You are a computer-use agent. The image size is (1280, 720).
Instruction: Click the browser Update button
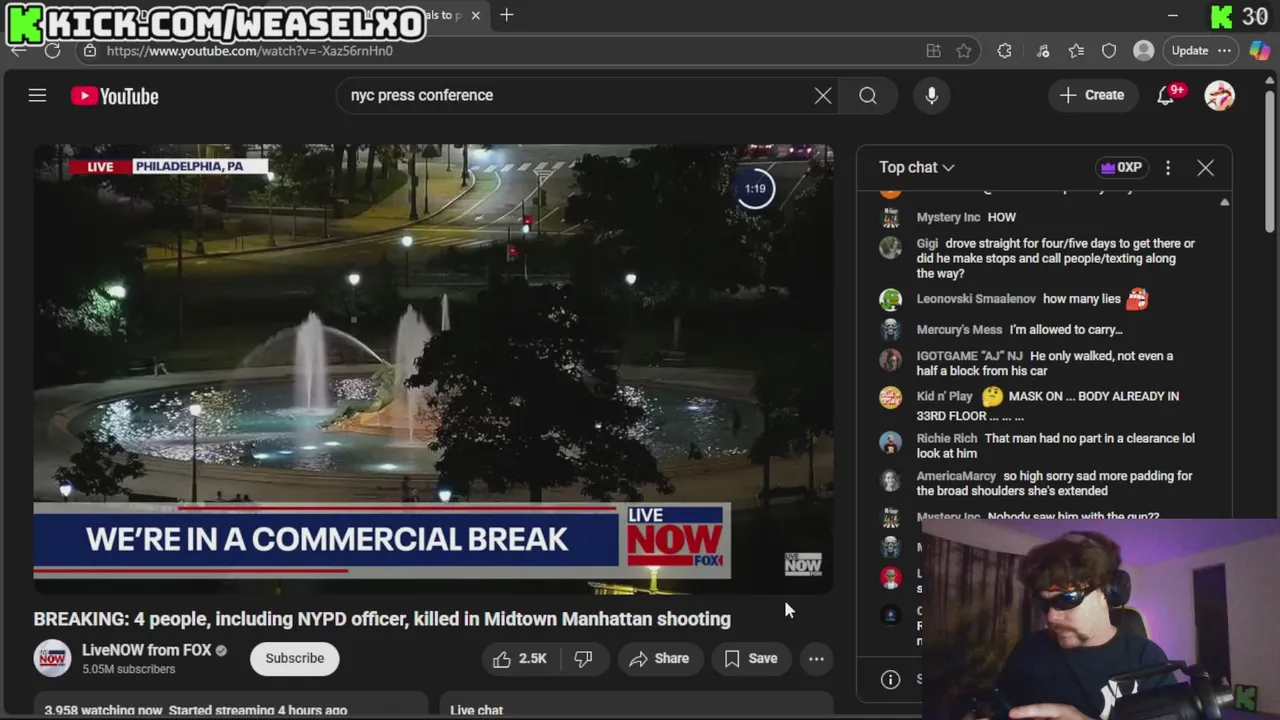pyautogui.click(x=1190, y=51)
